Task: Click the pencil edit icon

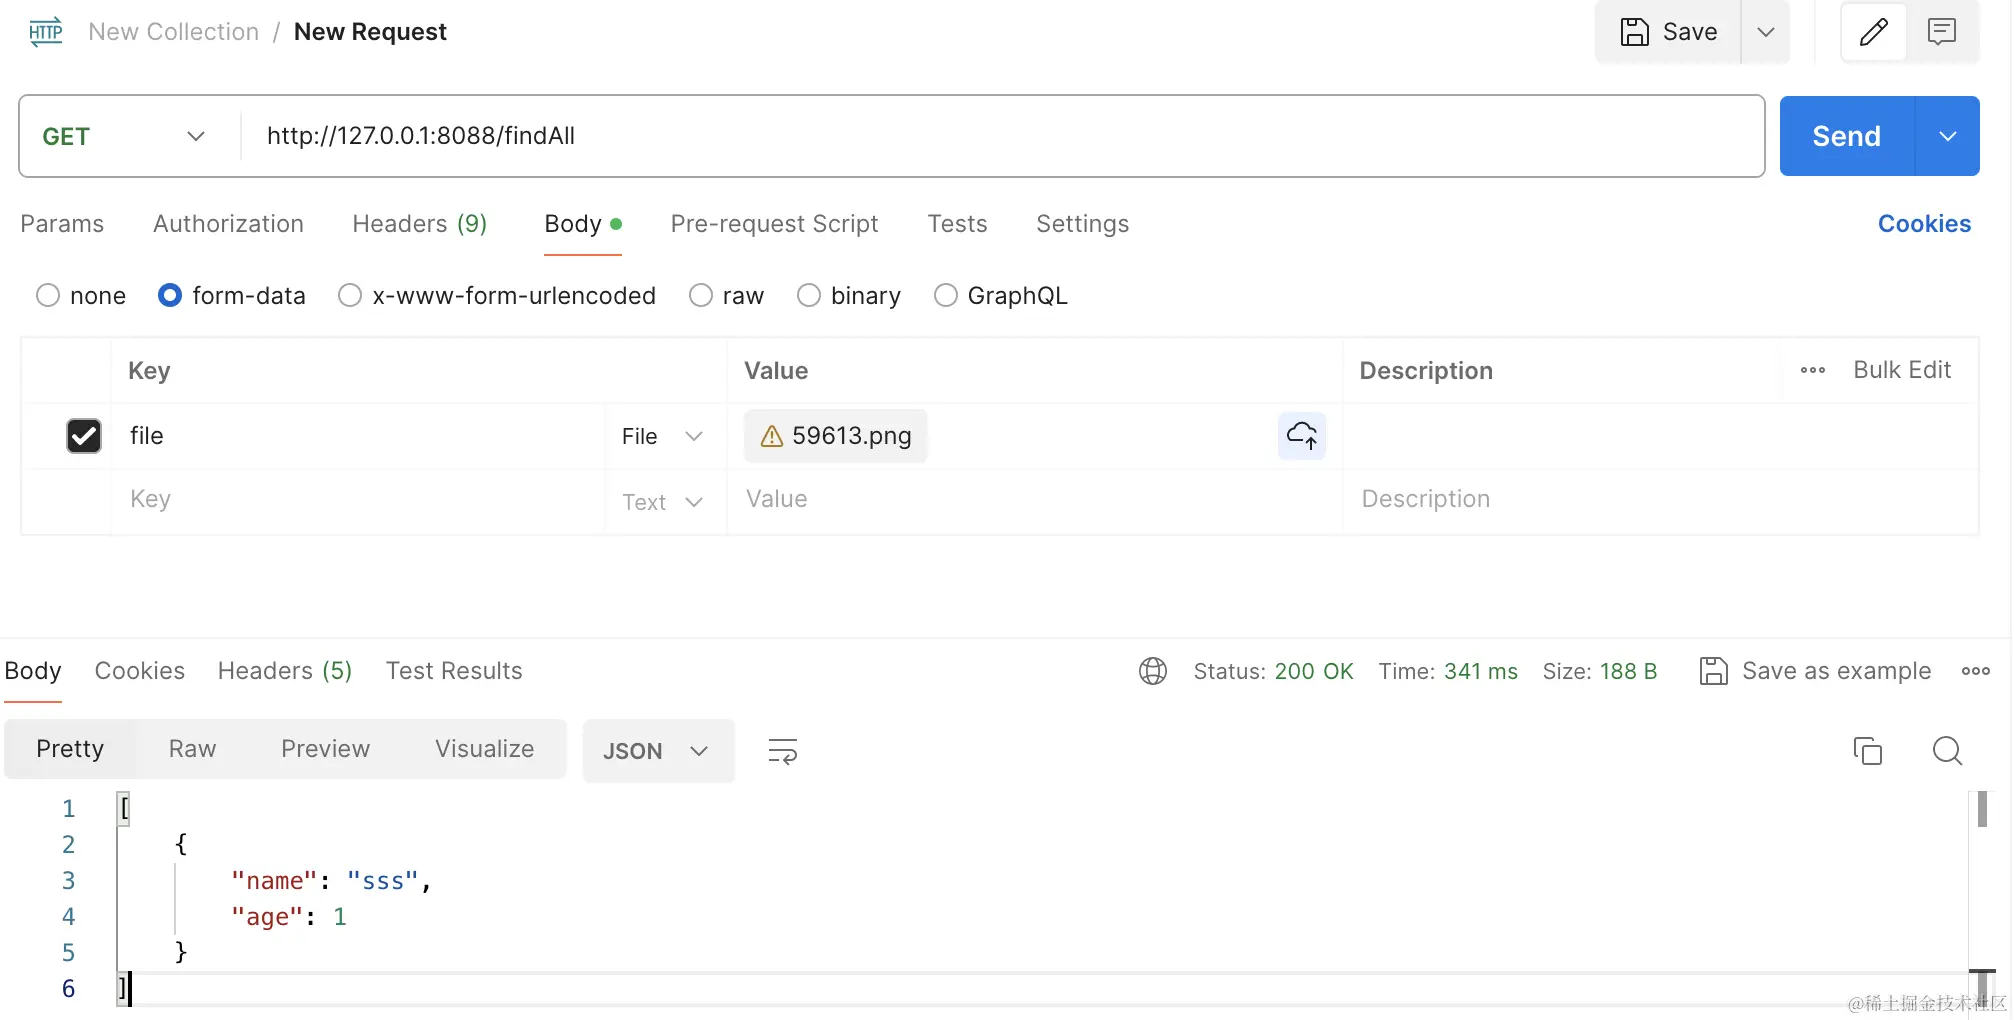Action: (1873, 33)
